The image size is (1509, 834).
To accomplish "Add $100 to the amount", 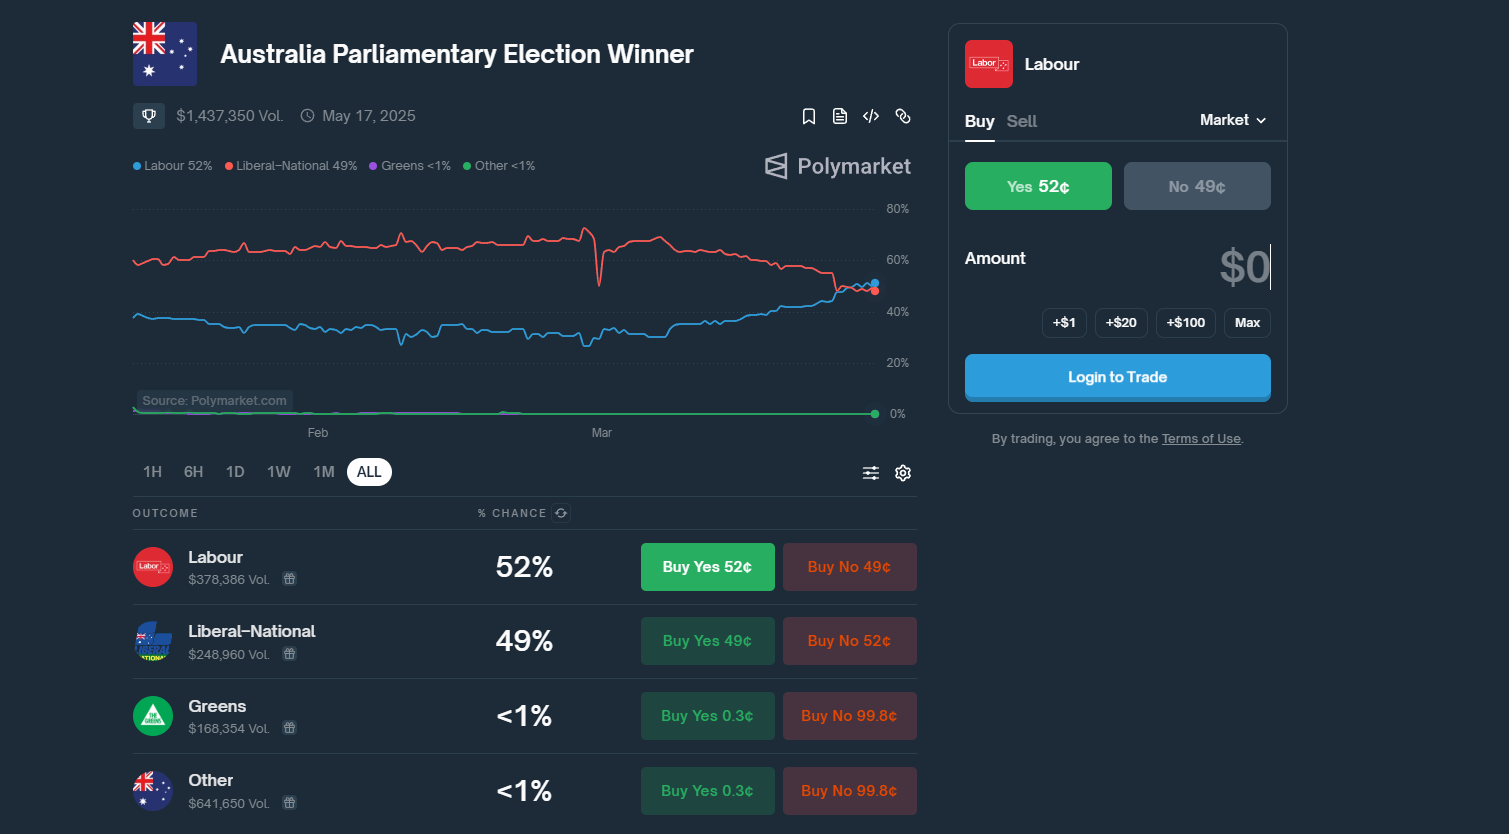I will 1186,323.
